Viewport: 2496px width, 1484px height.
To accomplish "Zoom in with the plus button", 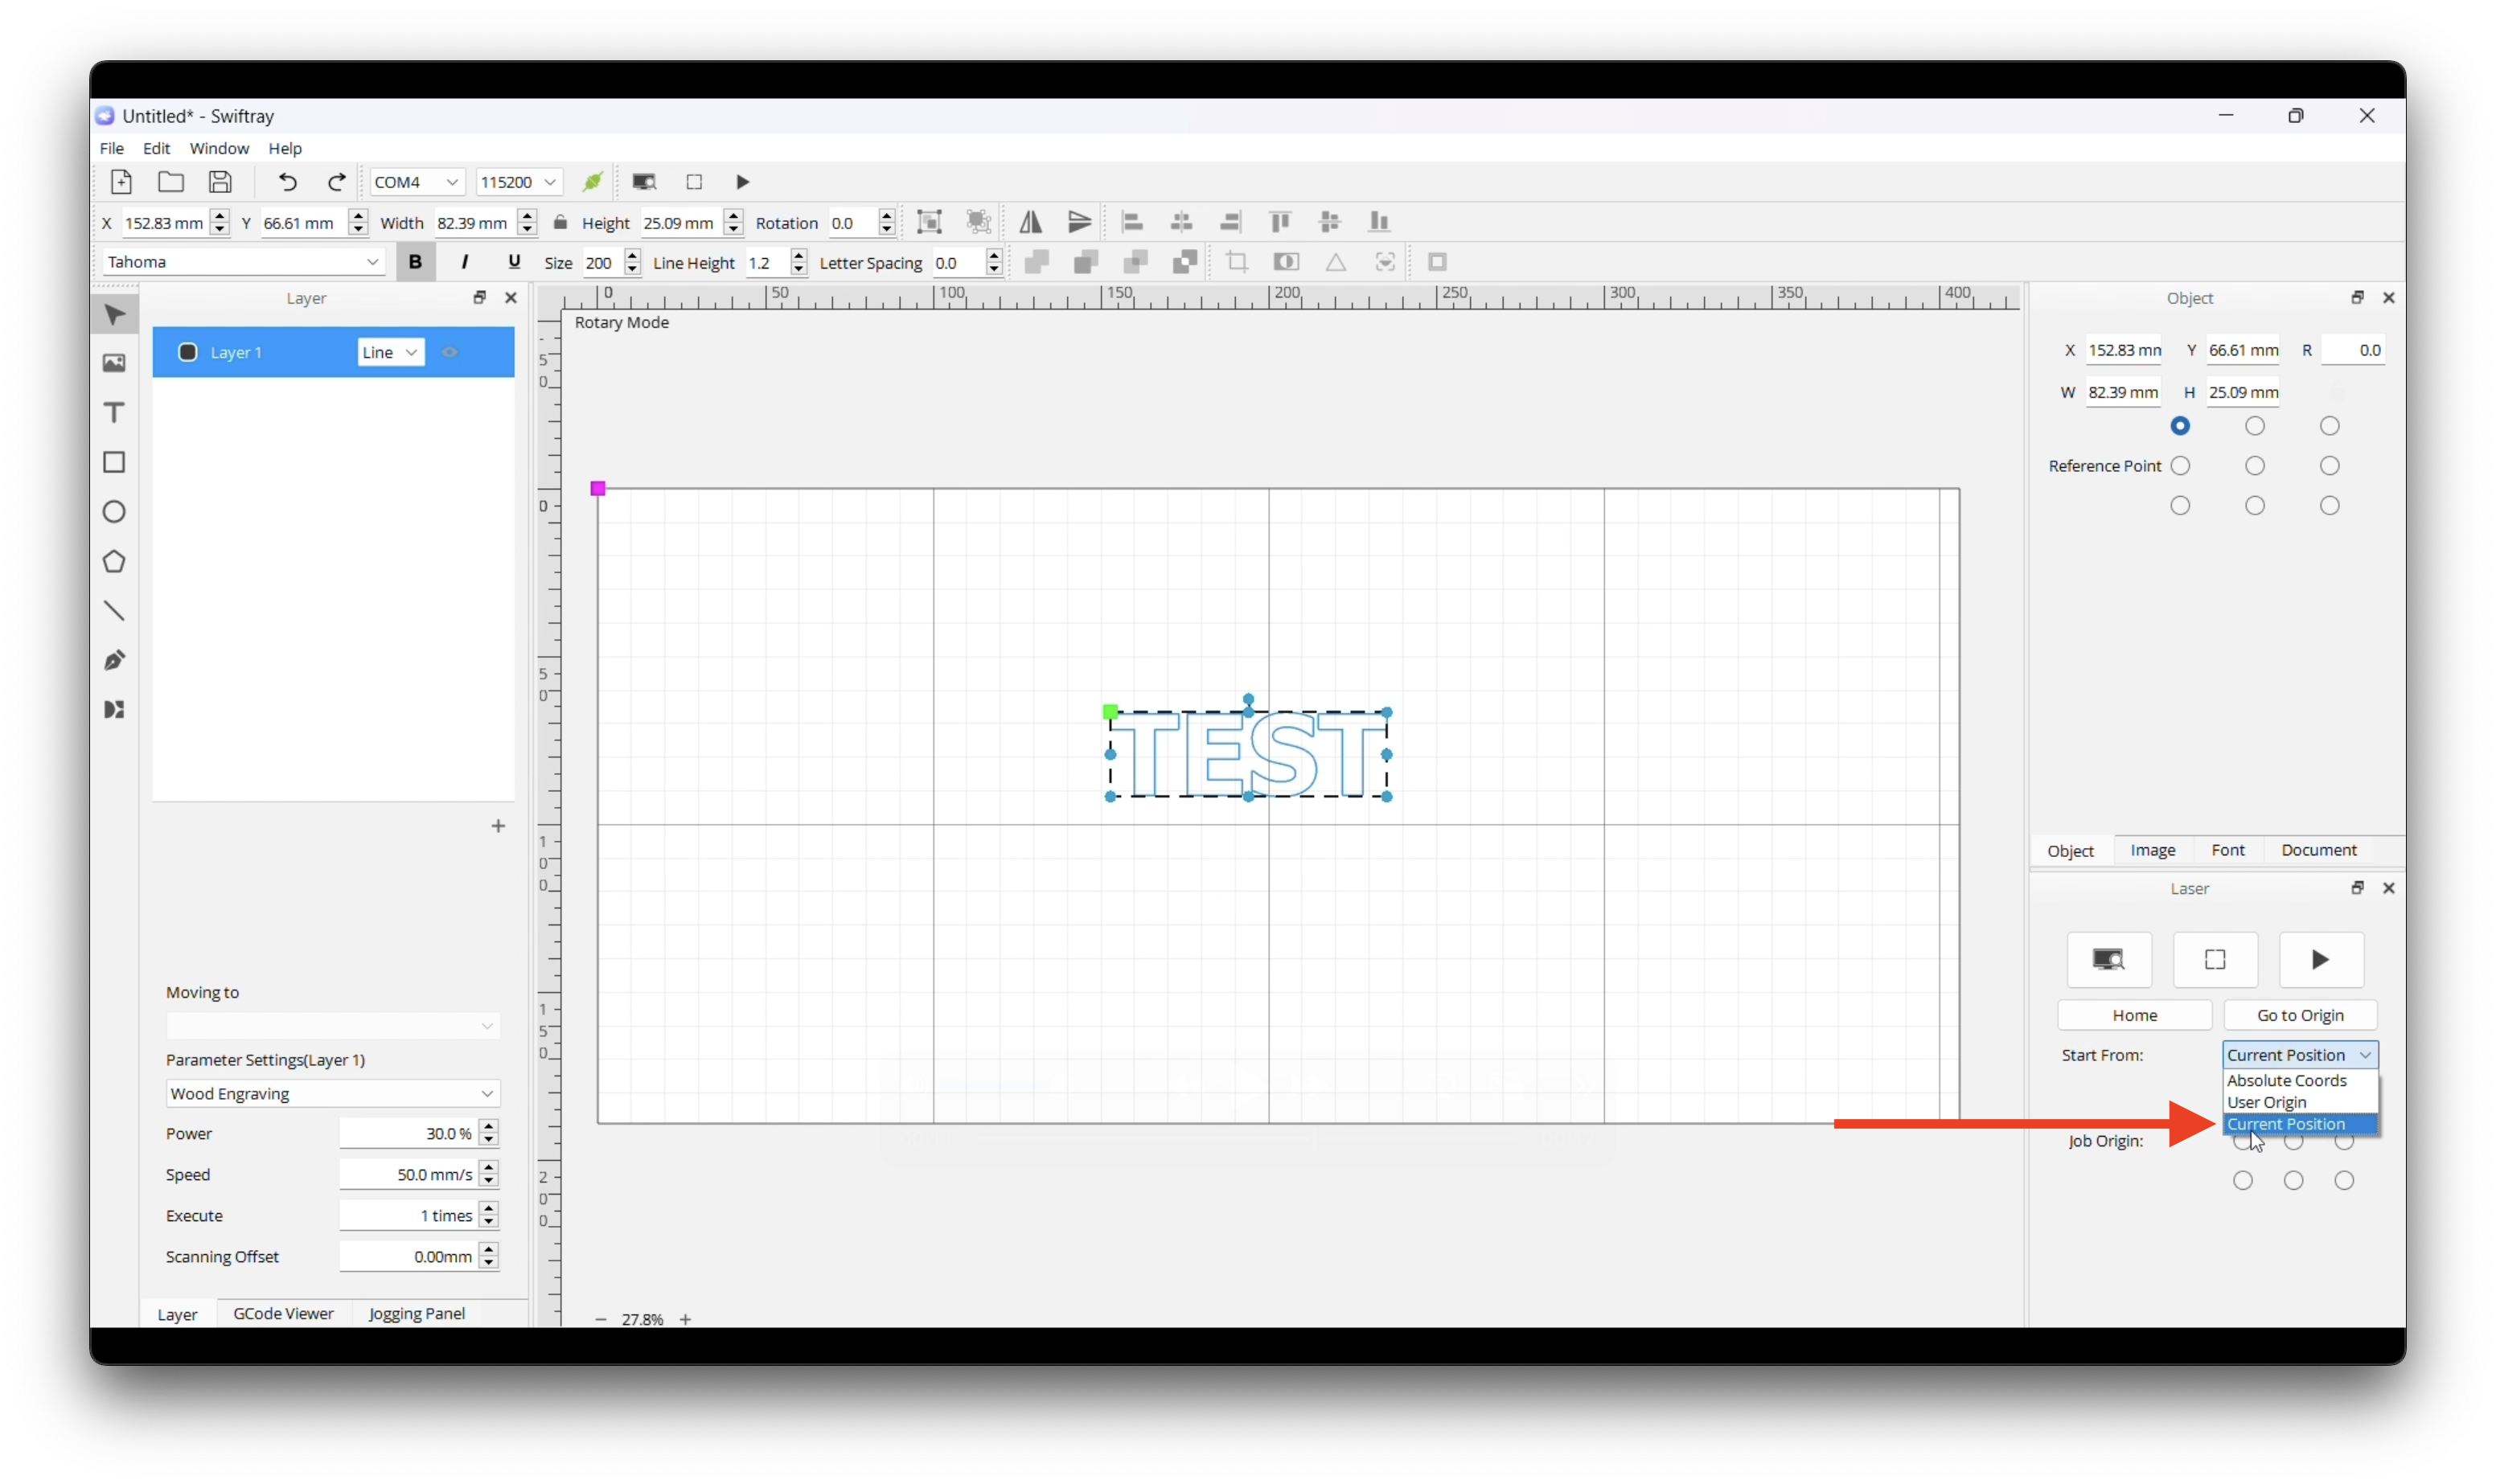I will pyautogui.click(x=686, y=1320).
